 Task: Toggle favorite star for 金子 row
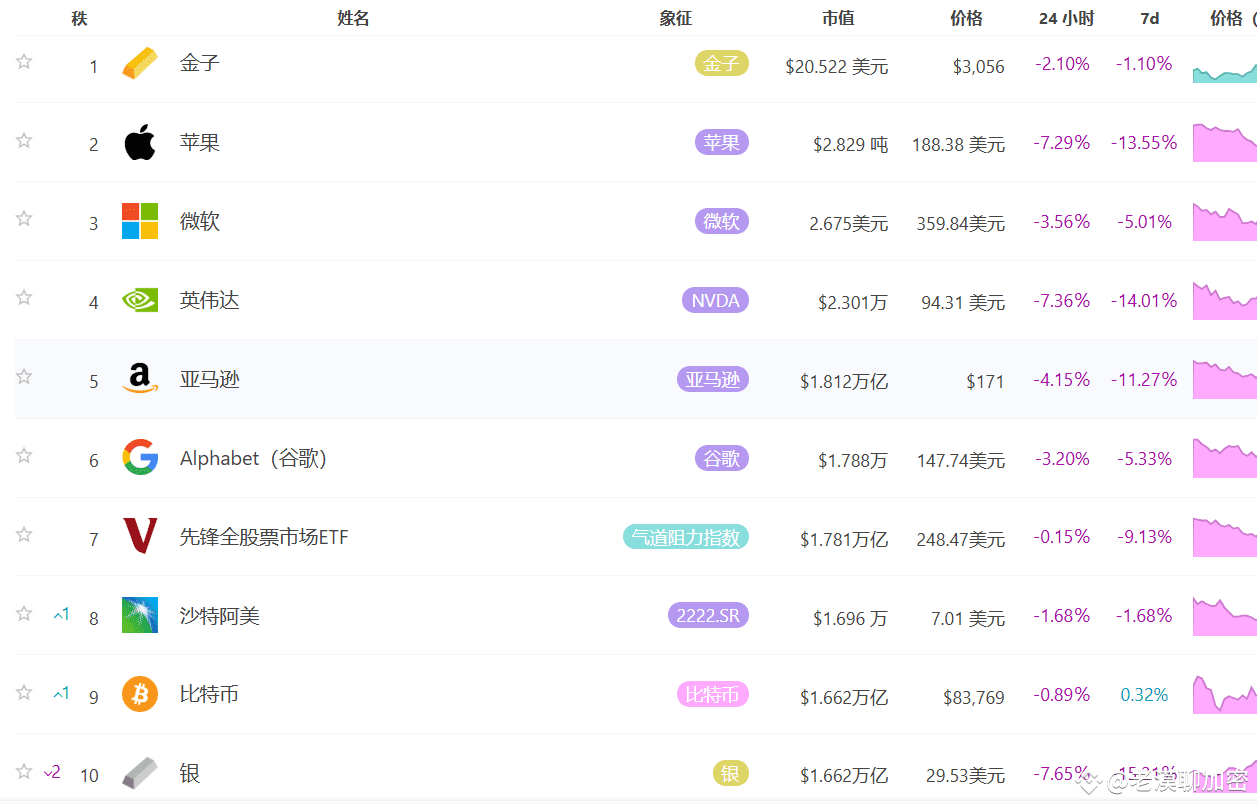(24, 62)
